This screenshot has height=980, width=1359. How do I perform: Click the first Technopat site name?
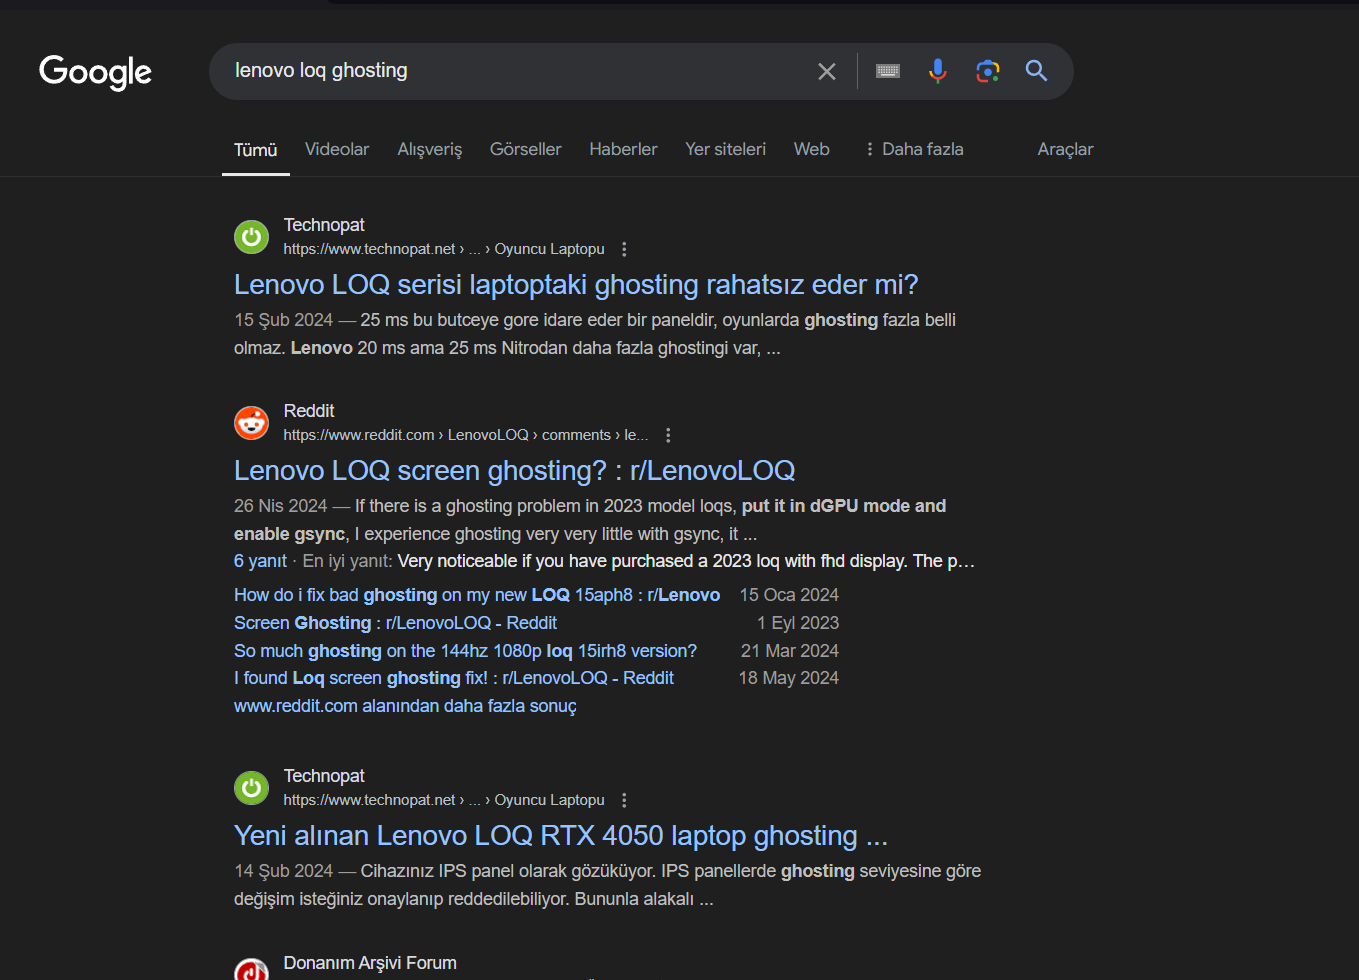[x=324, y=225]
